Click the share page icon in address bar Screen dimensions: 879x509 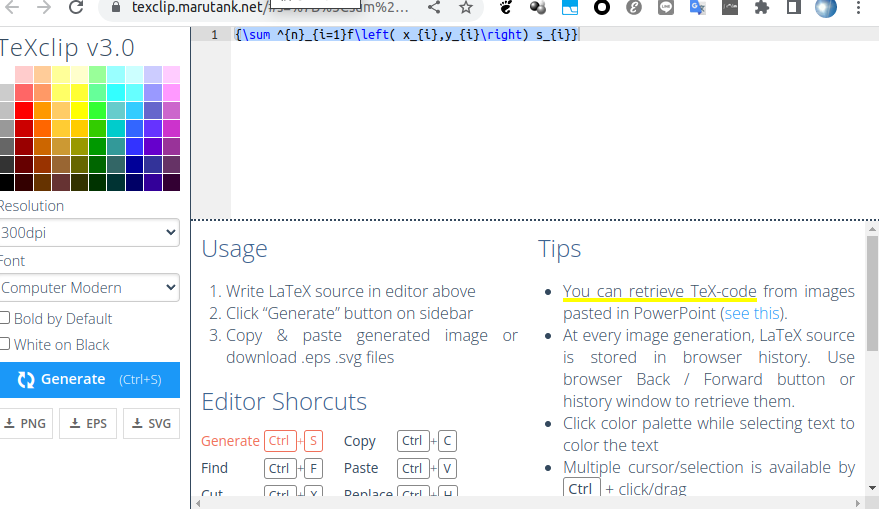pyautogui.click(x=433, y=7)
